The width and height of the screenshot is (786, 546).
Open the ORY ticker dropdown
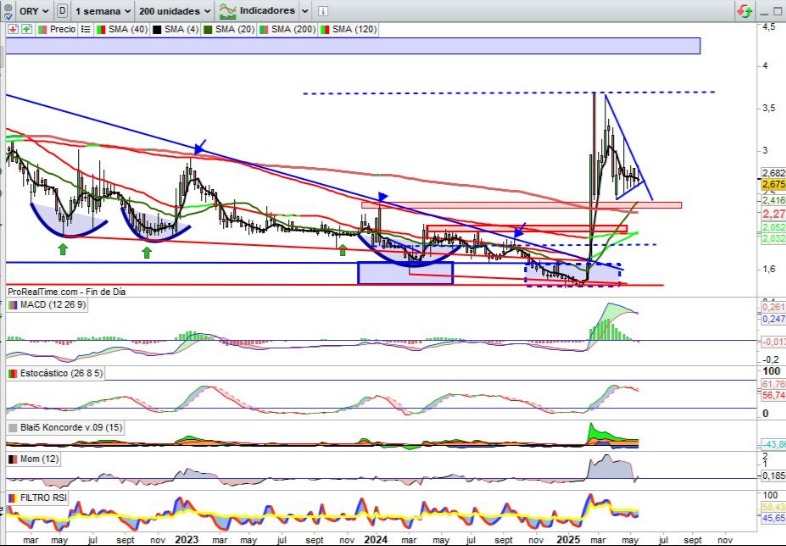coord(34,11)
